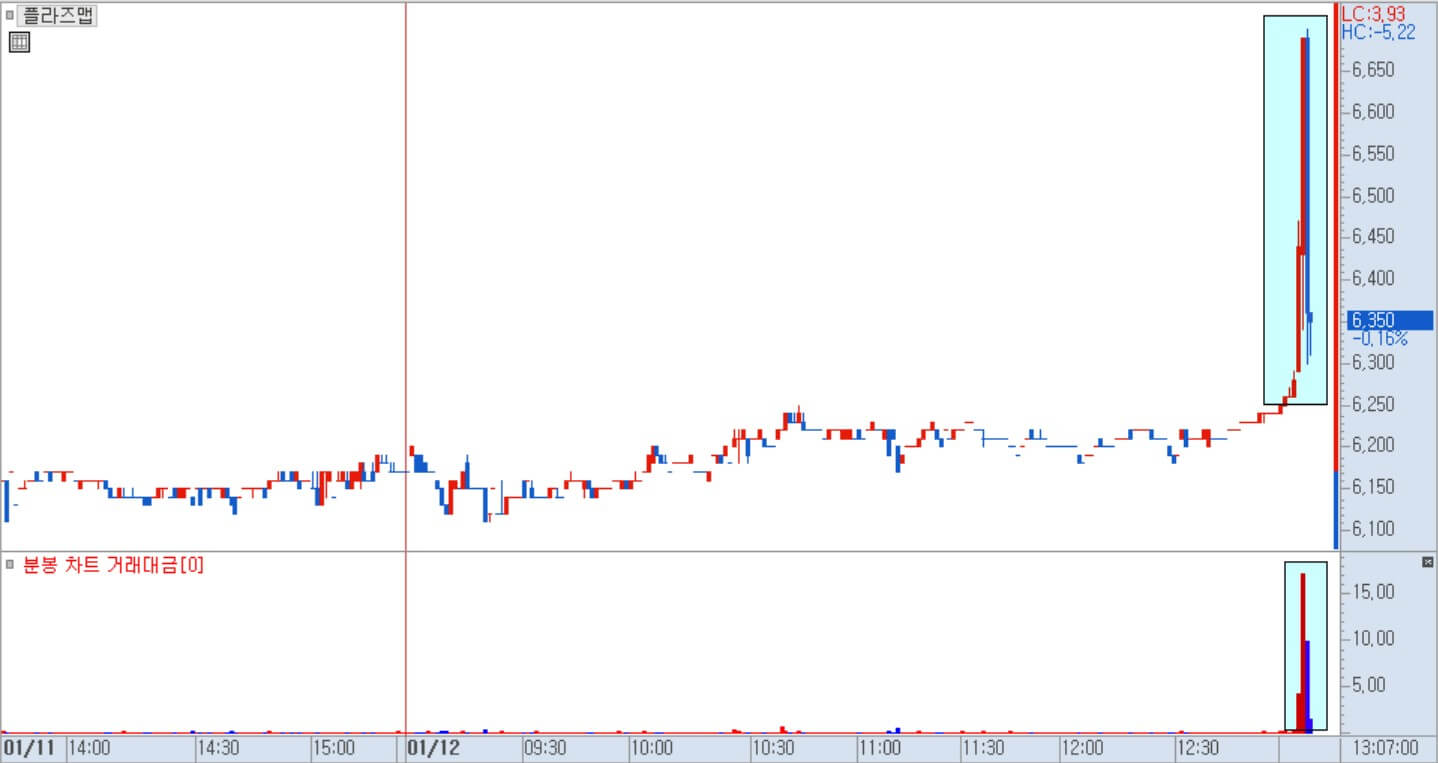
Task: Click the 13:07:00 current time label
Action: coord(1386,748)
